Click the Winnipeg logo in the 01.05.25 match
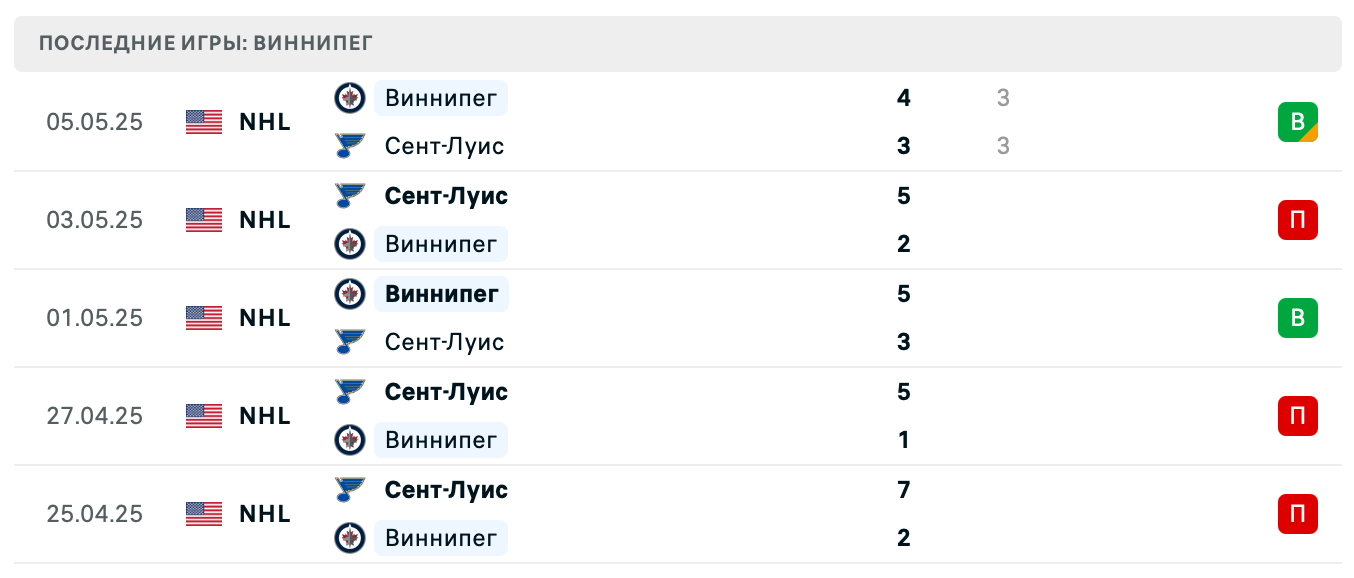Image resolution: width=1354 pixels, height=578 pixels. [x=349, y=293]
